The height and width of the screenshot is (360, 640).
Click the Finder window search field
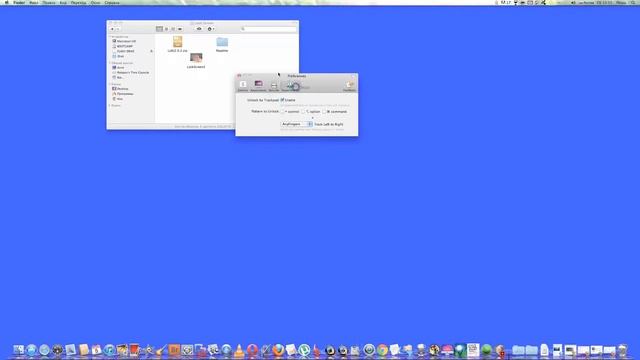[269, 29]
